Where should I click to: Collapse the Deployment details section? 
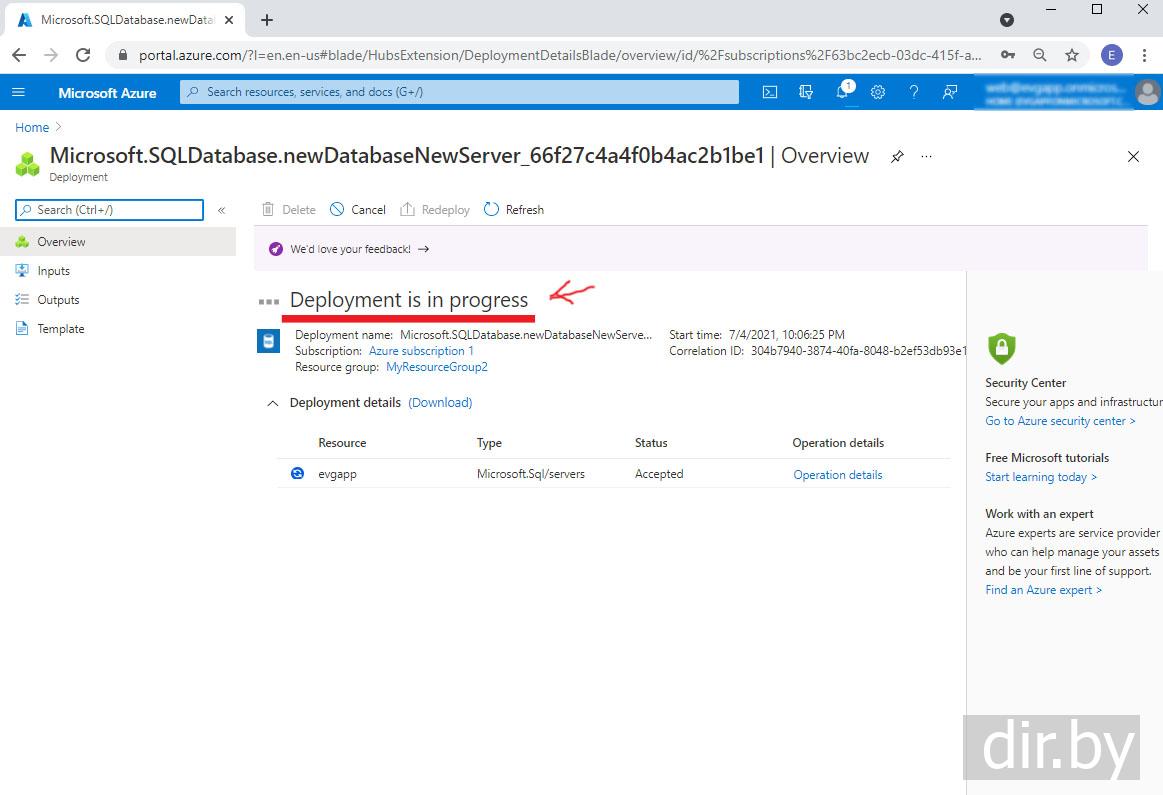[272, 403]
